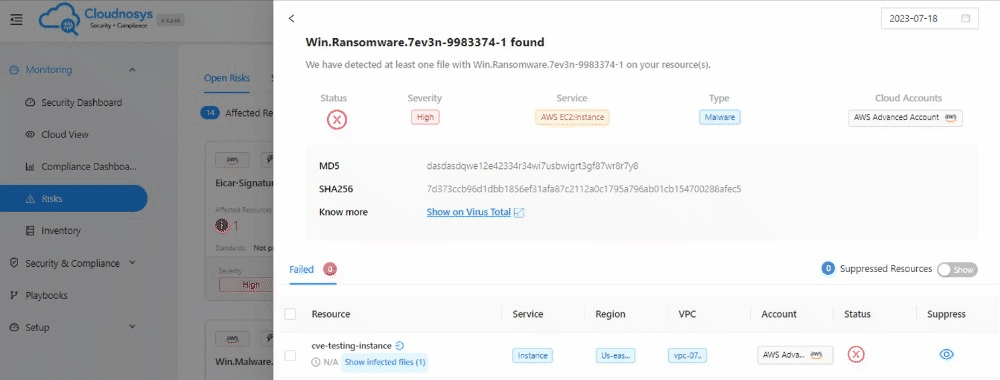Click the AWS badge on Win.Malware card
This screenshot has height=380, width=1000.
[x=232, y=338]
